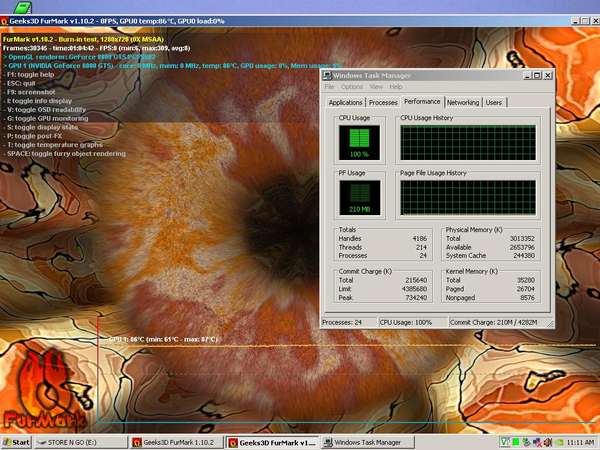This screenshot has width=600, height=450.
Task: Click the GPU 1 temperature graph label
Action: click(x=163, y=339)
